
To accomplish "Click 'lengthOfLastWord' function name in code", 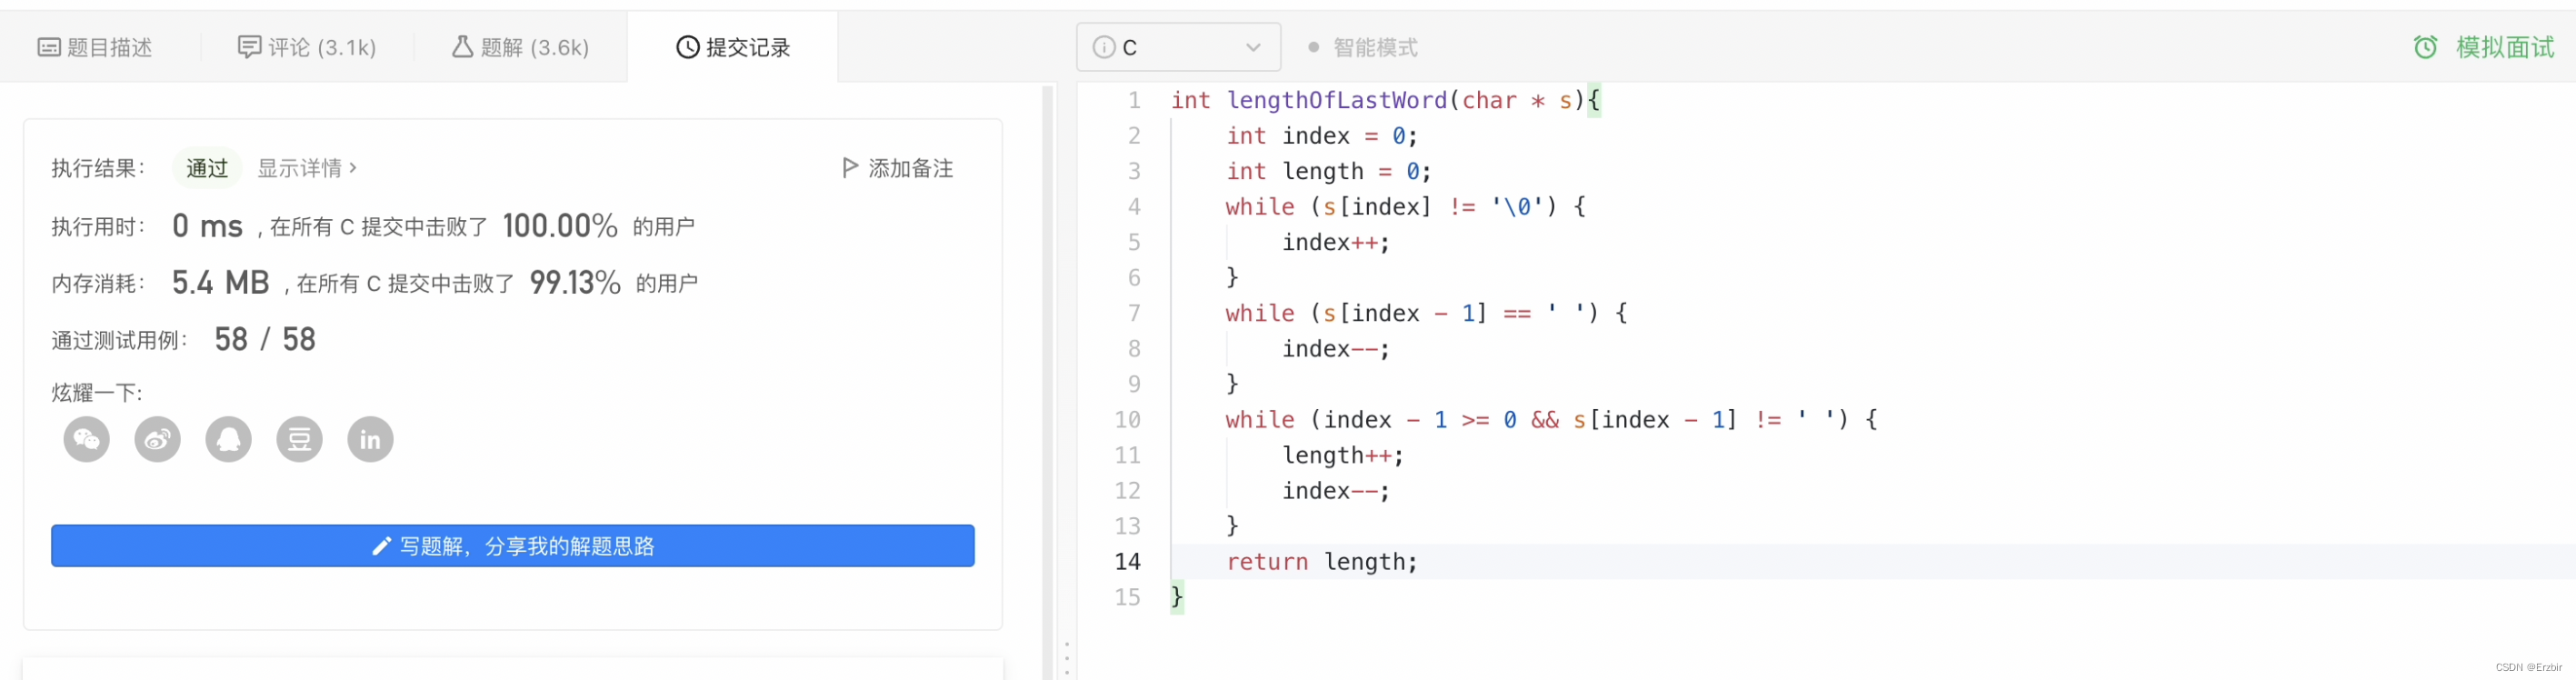I will 1336,100.
